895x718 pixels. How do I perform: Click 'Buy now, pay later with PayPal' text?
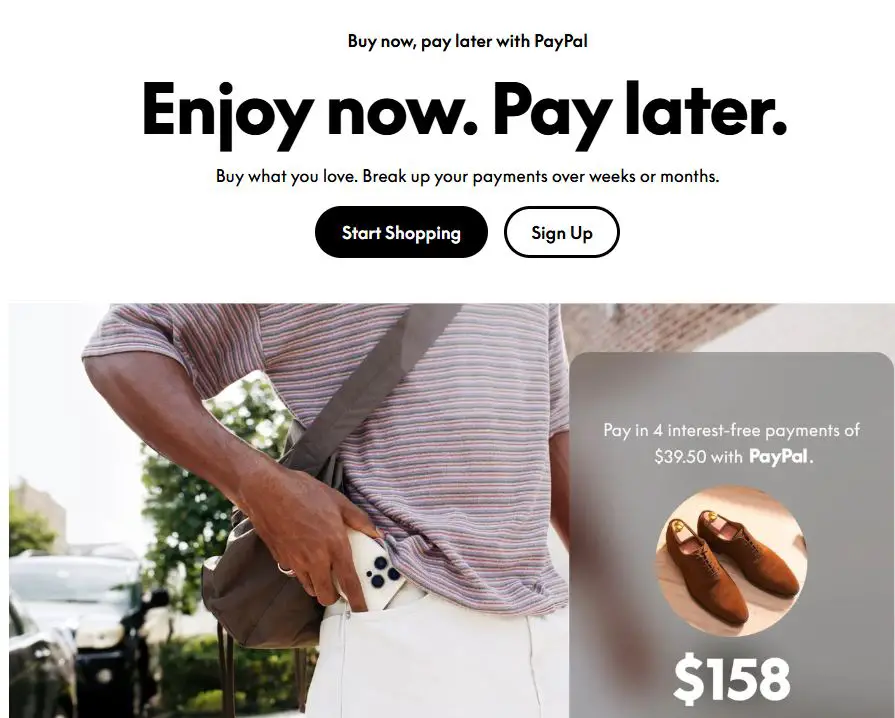[x=467, y=41]
